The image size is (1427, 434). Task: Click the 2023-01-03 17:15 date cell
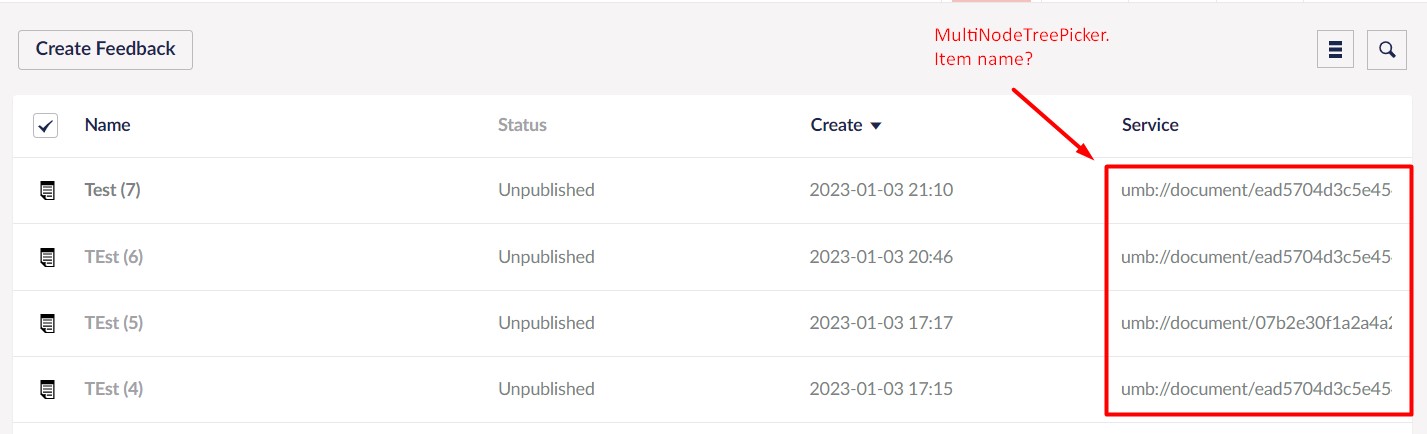tap(881, 389)
